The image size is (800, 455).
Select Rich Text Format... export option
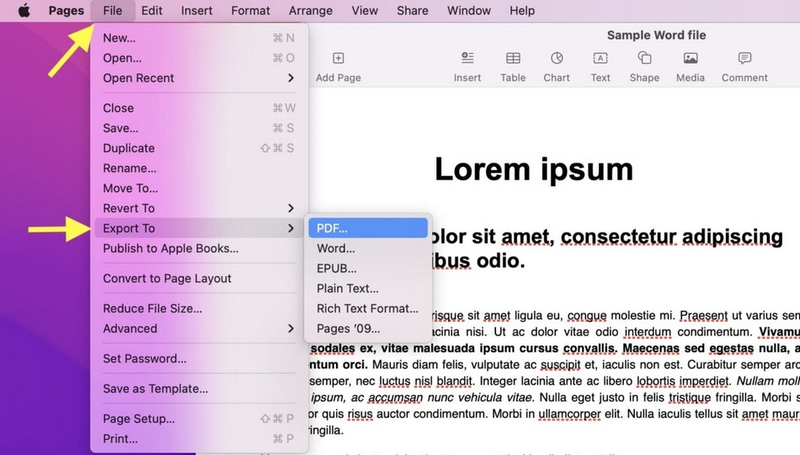click(x=368, y=309)
